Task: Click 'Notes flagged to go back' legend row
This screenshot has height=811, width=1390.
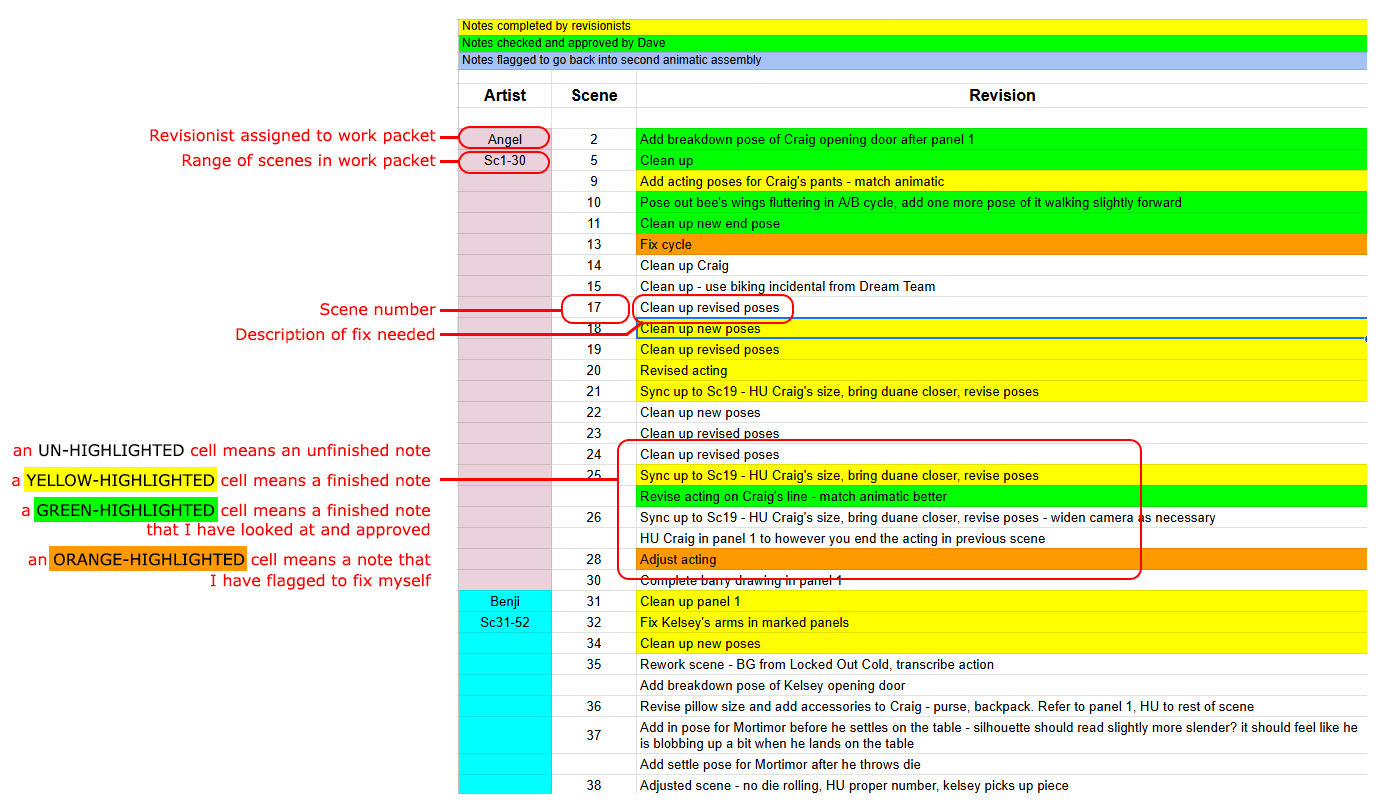Action: 913,60
